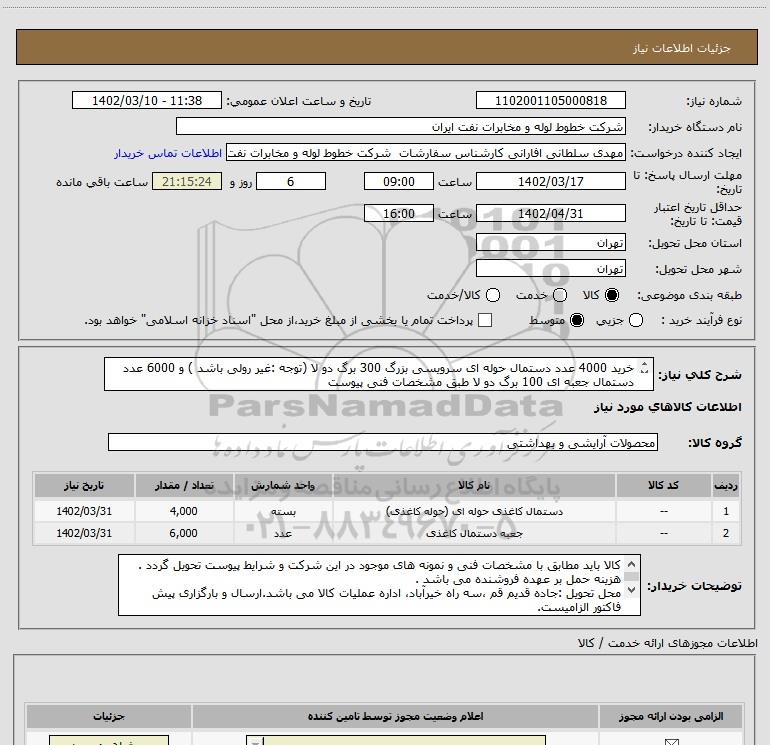Image resolution: width=770 pixels, height=745 pixels.
Task: Click the need number field 1102001105000818
Action: point(550,100)
